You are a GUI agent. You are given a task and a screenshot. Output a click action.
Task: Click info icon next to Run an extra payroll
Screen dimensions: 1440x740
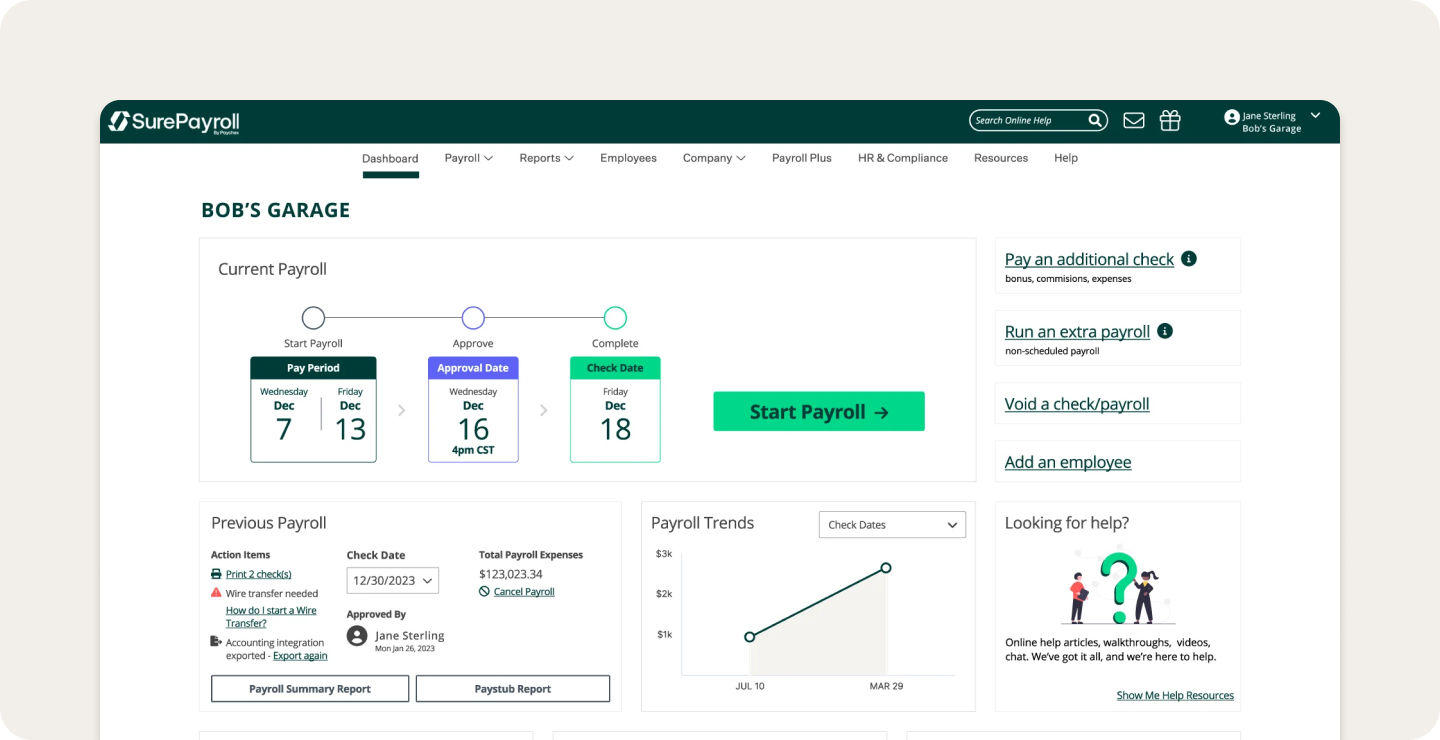pos(1164,331)
